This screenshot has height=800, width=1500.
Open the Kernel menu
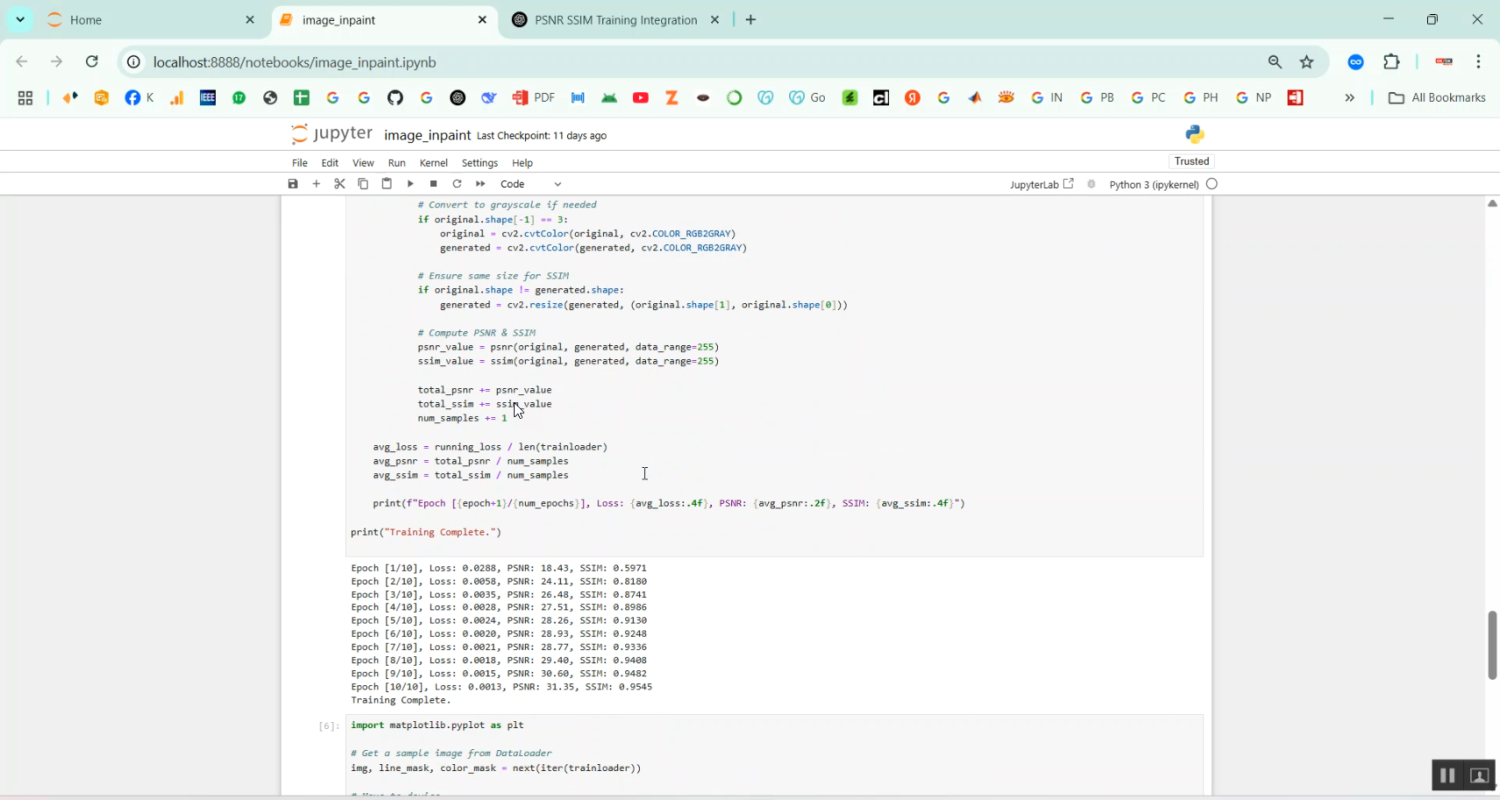point(432,162)
